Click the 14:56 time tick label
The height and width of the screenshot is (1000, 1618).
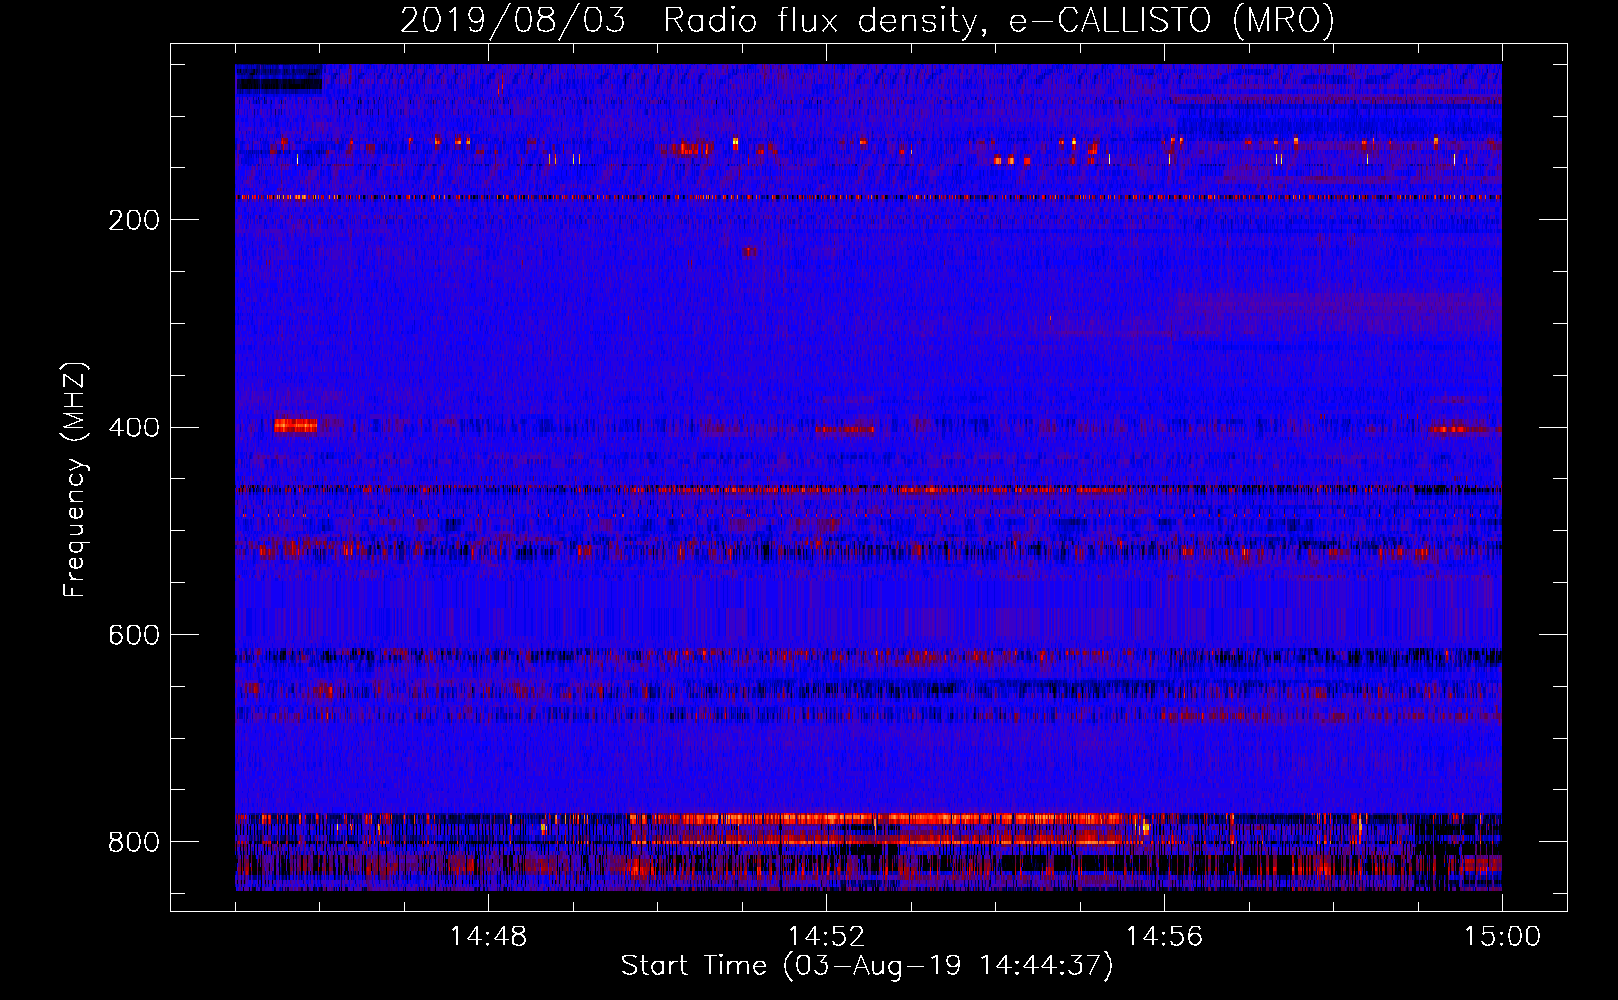pos(1164,937)
